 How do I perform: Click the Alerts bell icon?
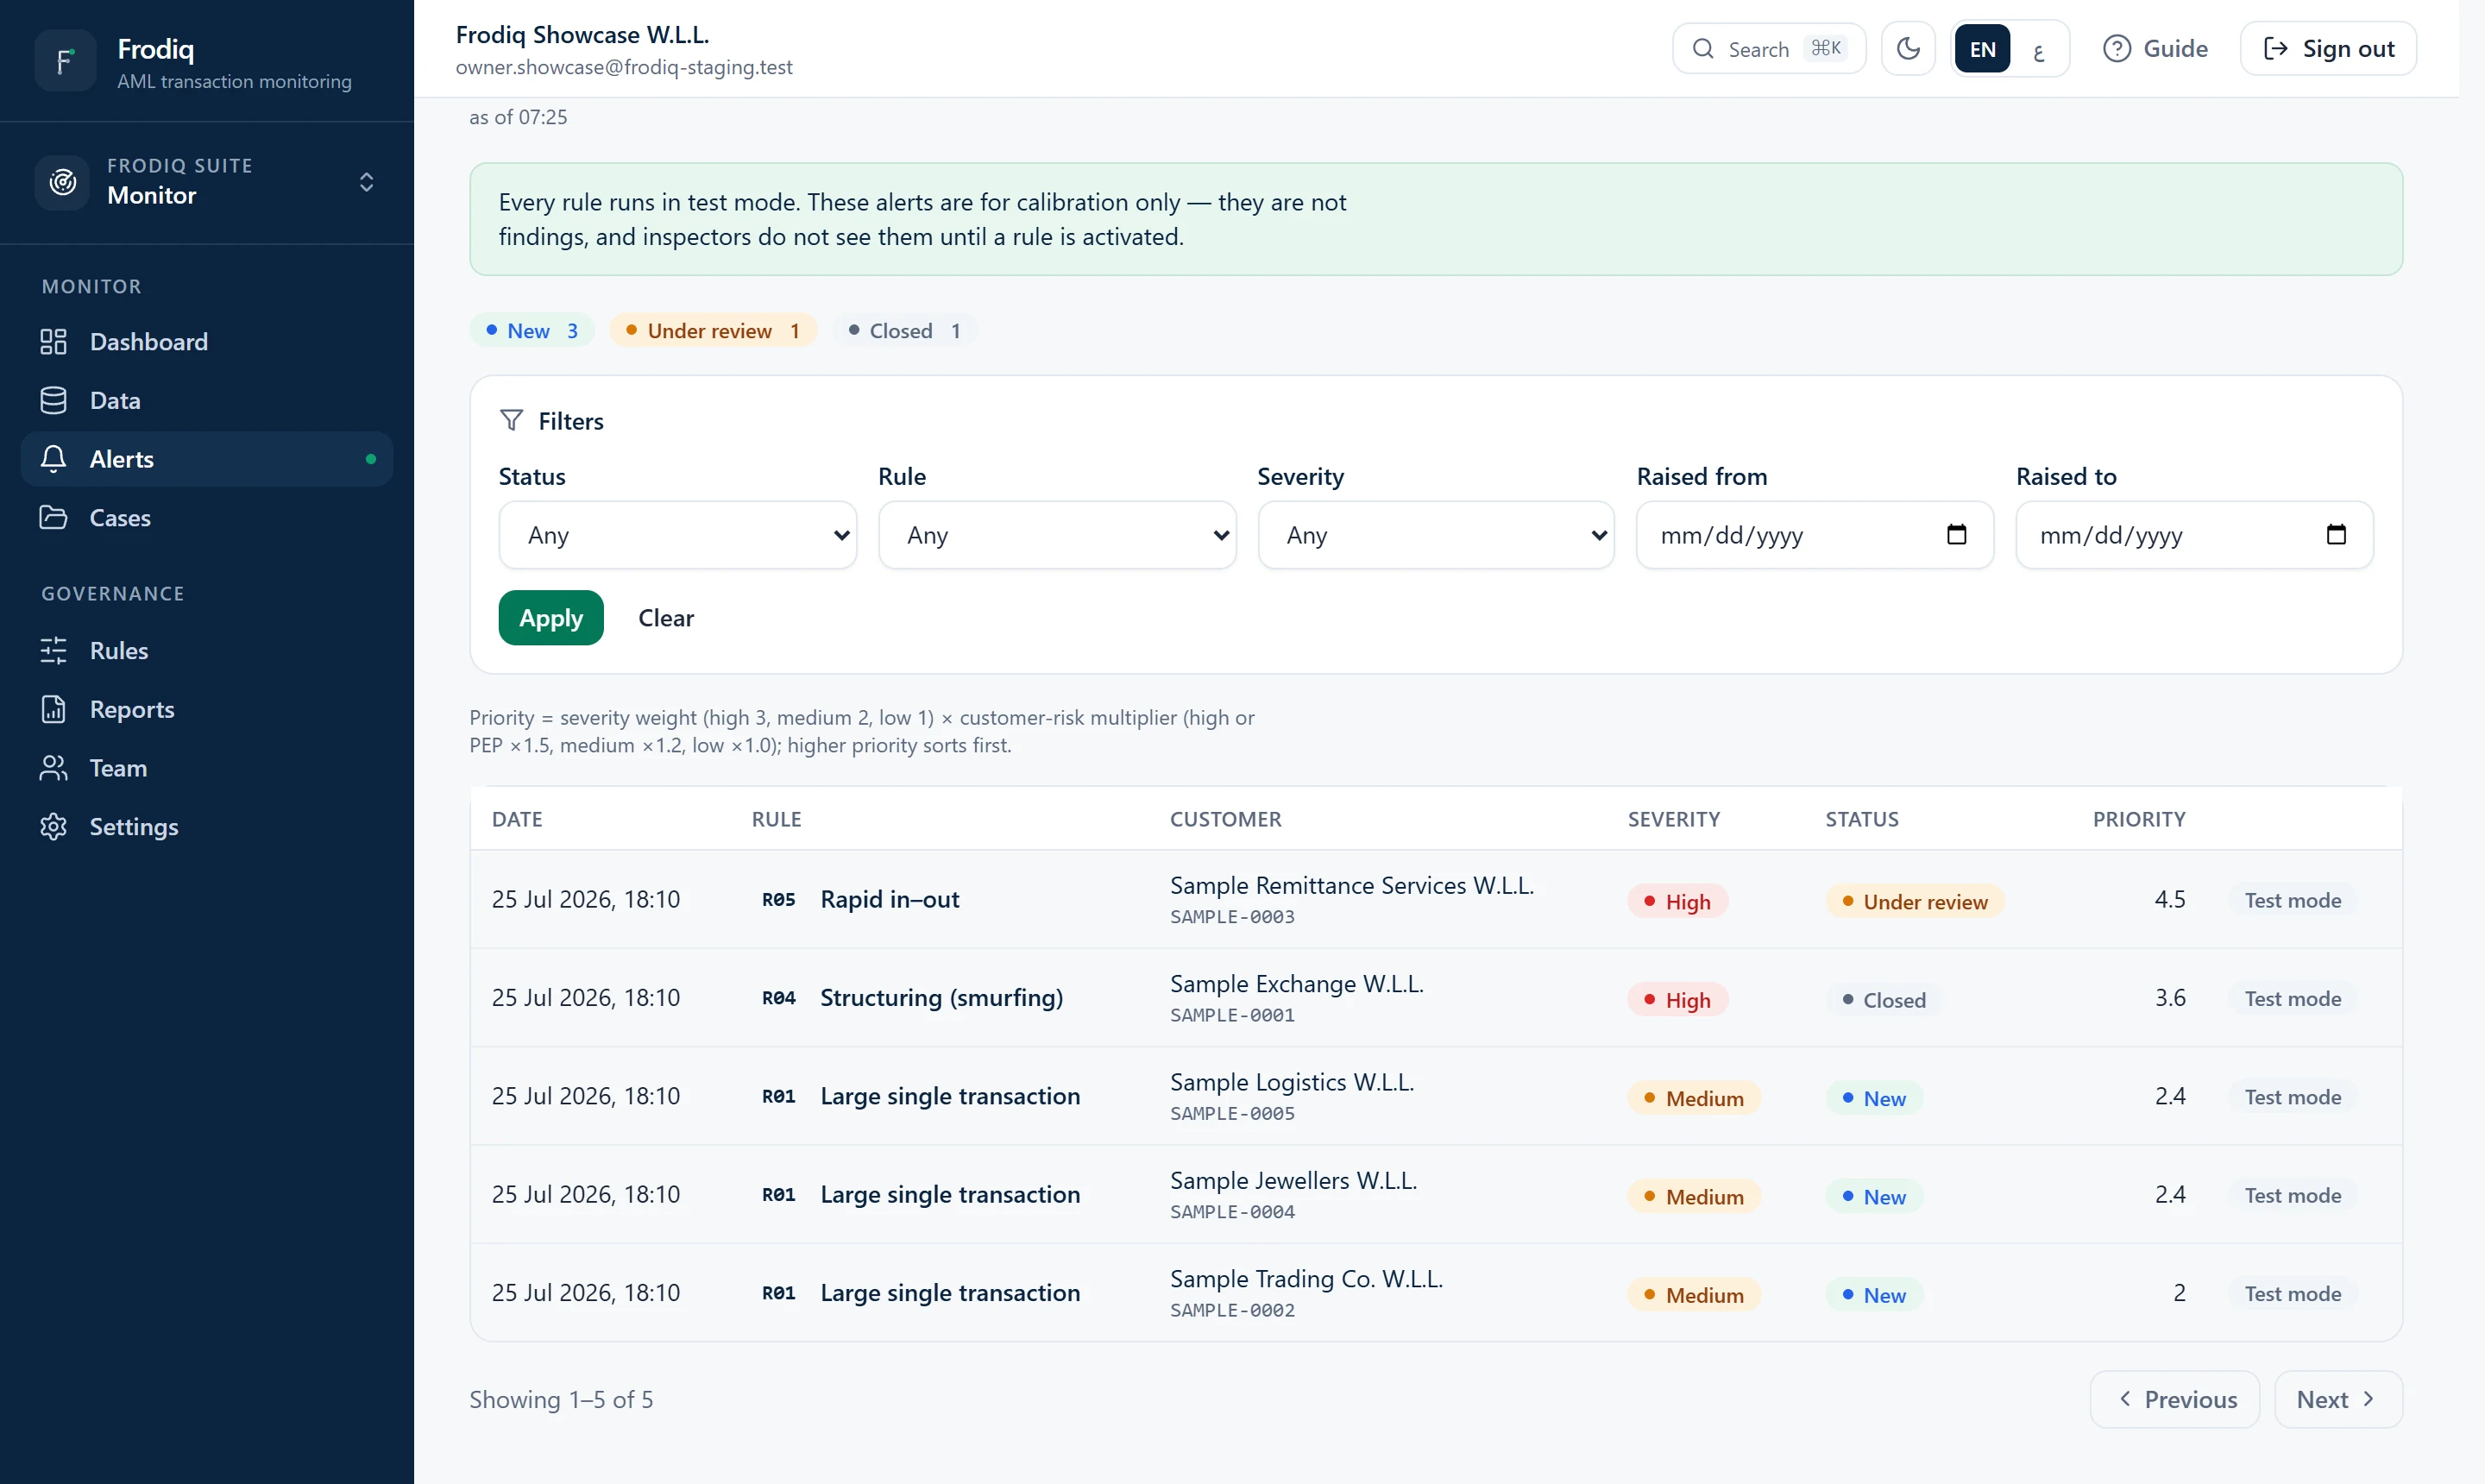tap(53, 459)
